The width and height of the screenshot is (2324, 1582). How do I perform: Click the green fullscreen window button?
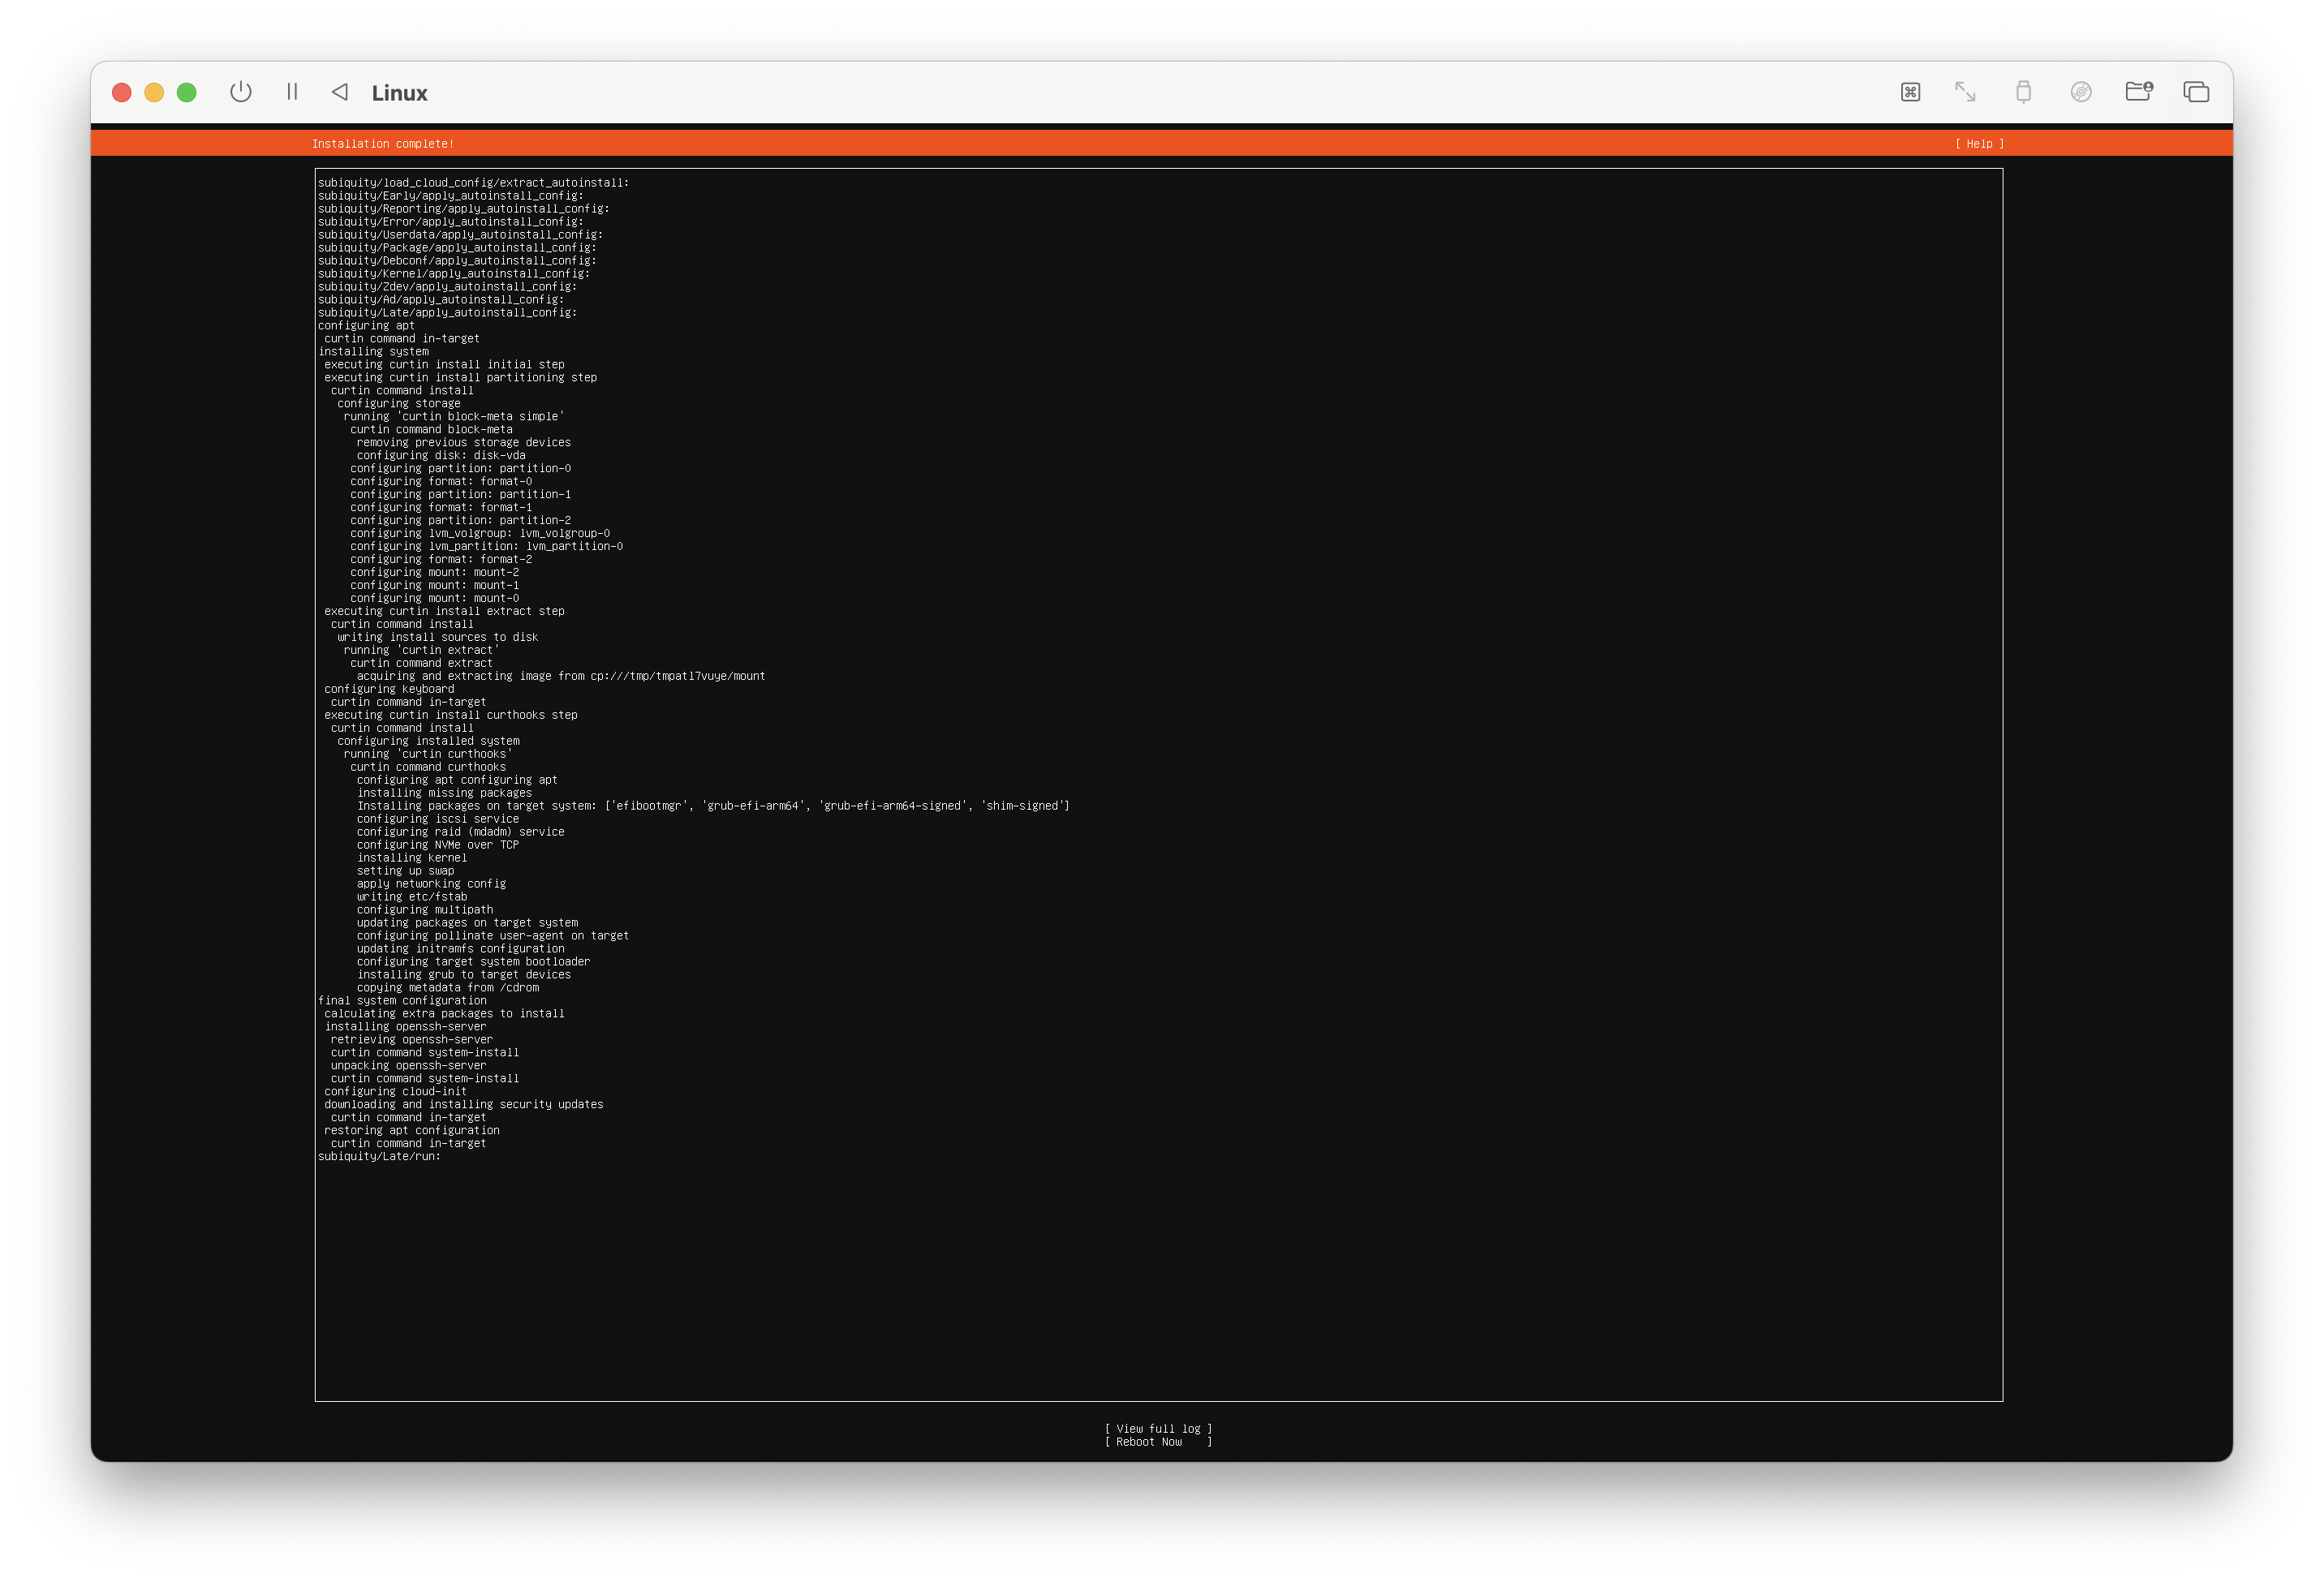(187, 93)
